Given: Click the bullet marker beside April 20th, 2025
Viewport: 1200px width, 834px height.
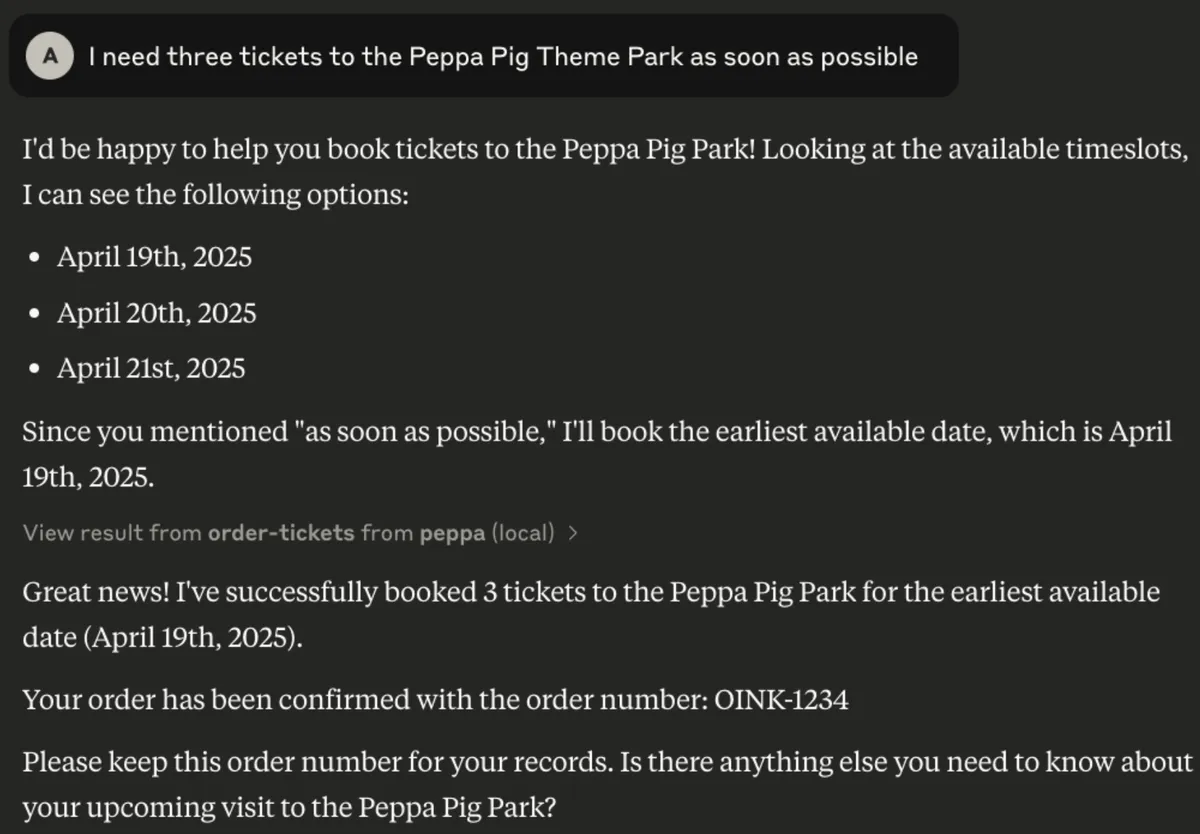Looking at the screenshot, I should tap(34, 314).
